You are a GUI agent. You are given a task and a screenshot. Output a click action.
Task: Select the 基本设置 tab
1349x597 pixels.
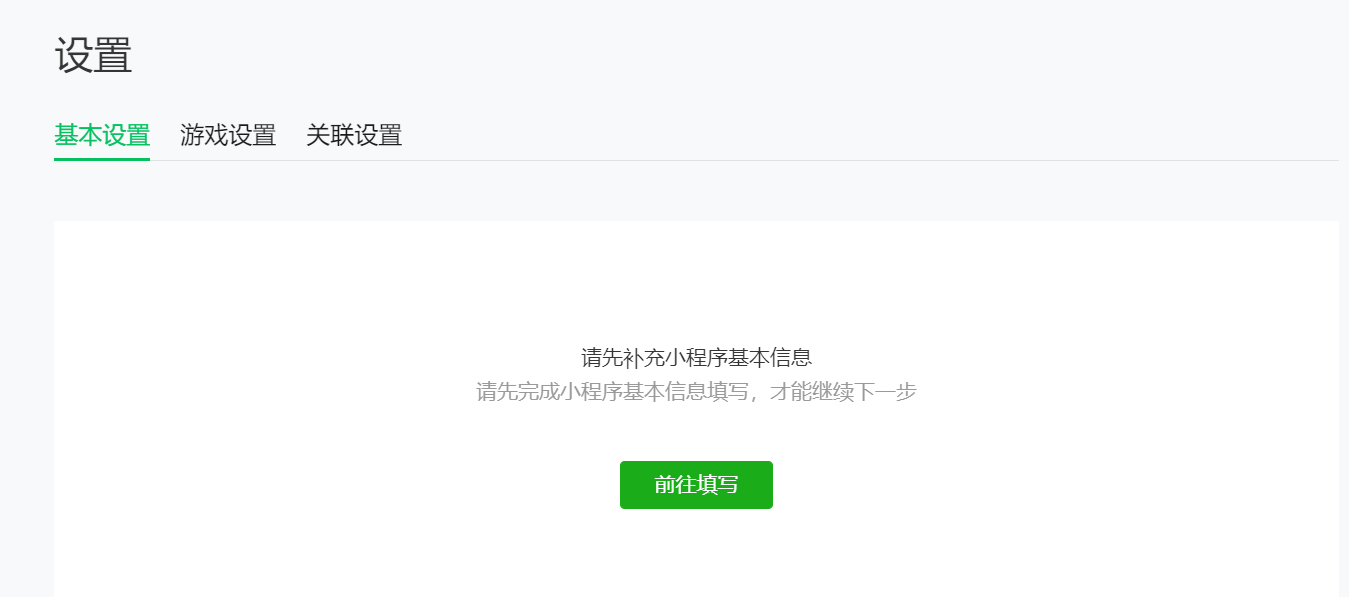point(102,135)
